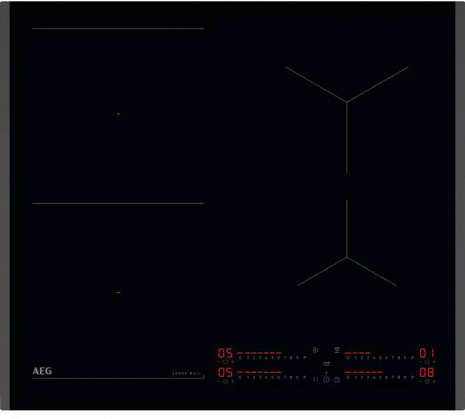Image resolution: width=465 pixels, height=419 pixels.
Task: Set upper 05 zone slider to level 9
Action: pos(297,358)
